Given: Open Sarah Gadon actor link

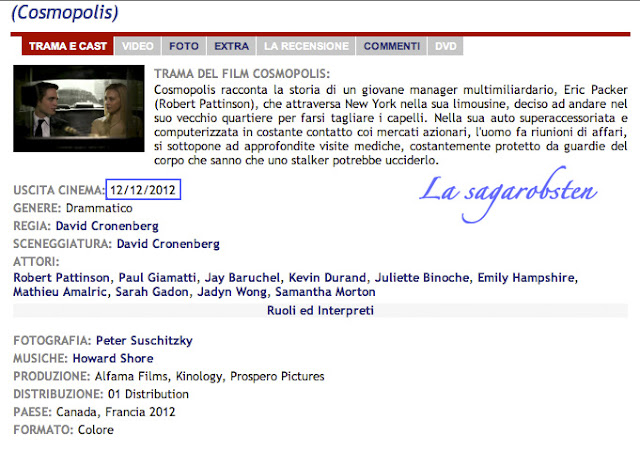Looking at the screenshot, I should click(152, 292).
